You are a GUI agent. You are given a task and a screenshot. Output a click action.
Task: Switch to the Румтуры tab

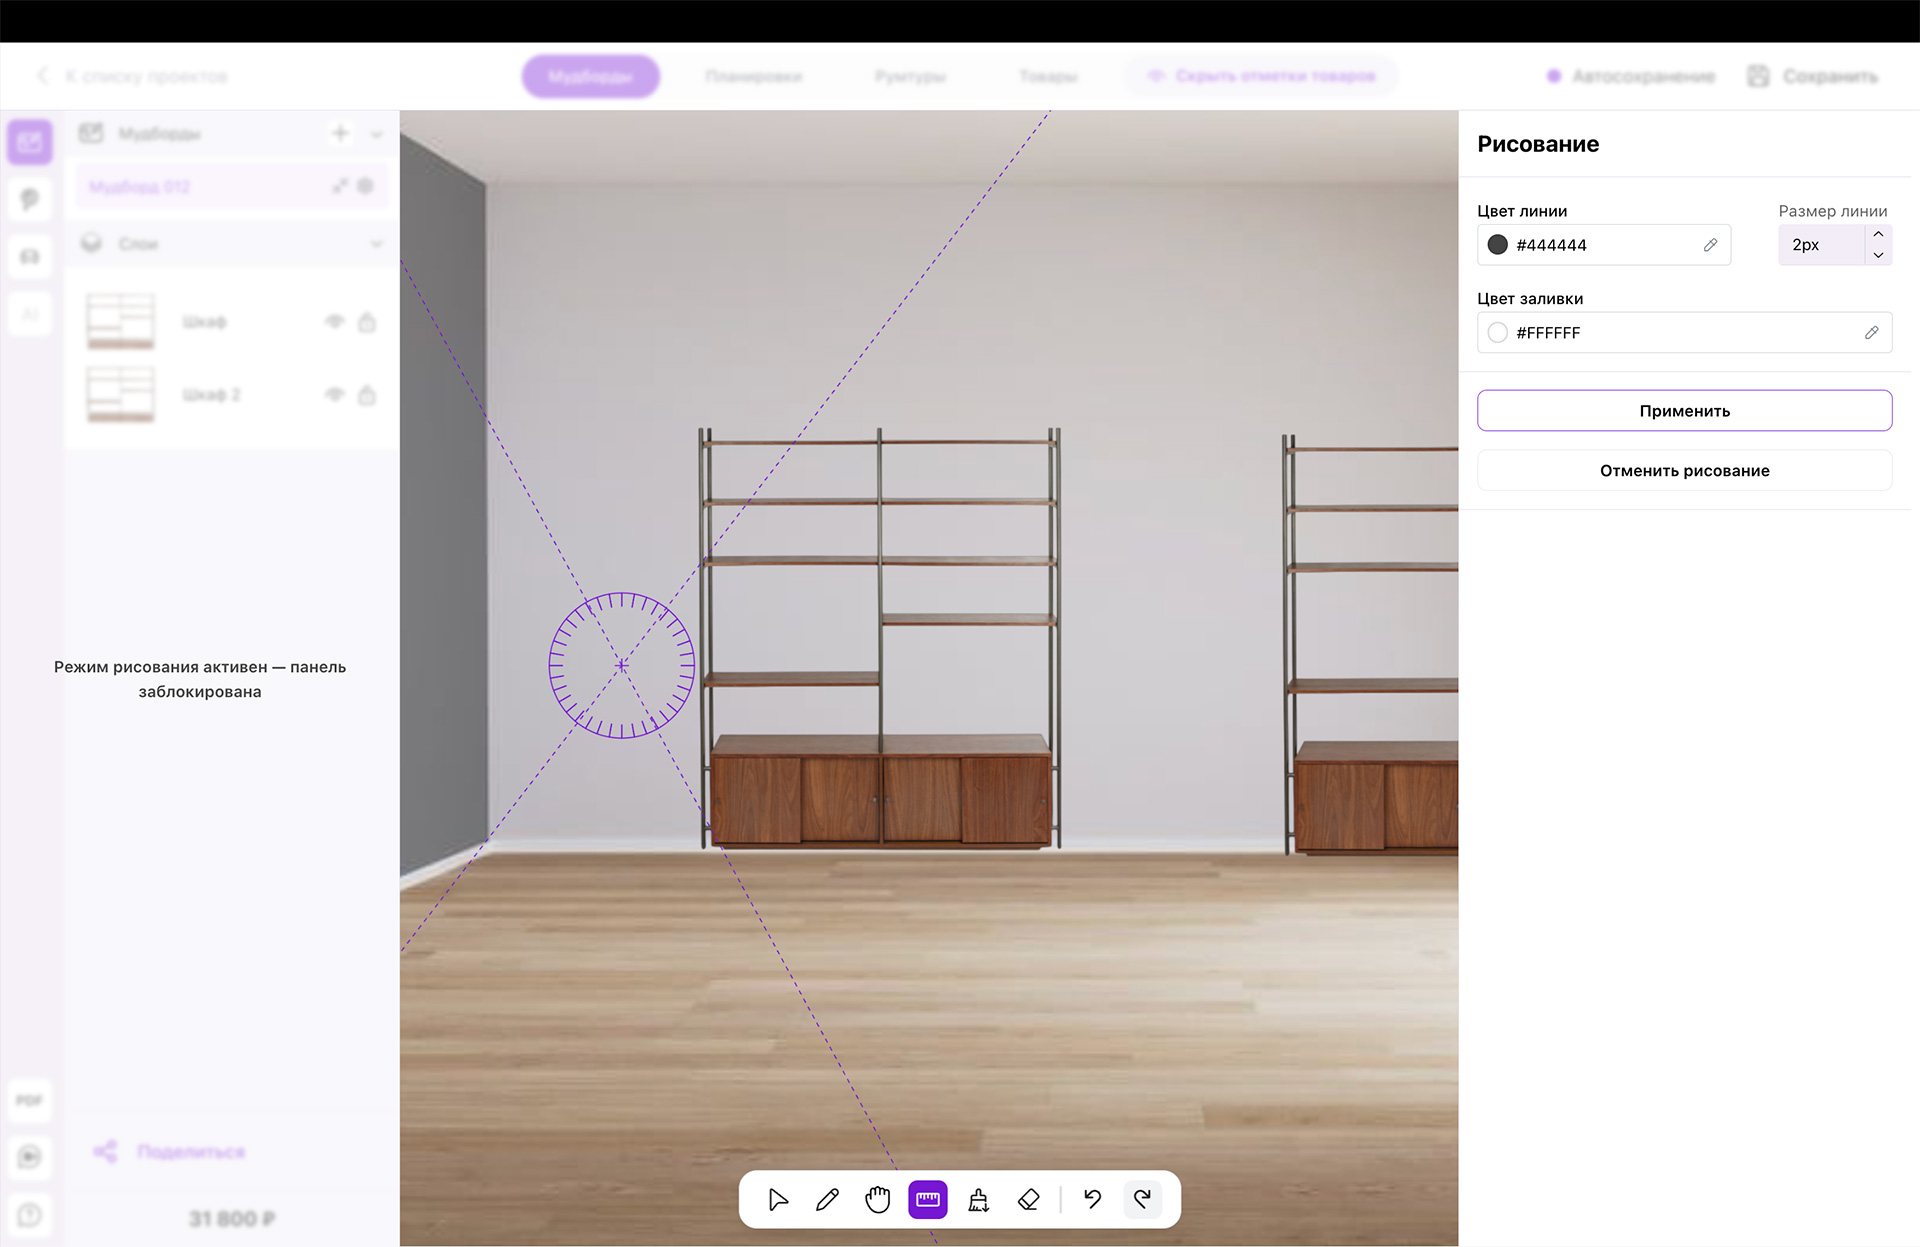click(x=910, y=76)
